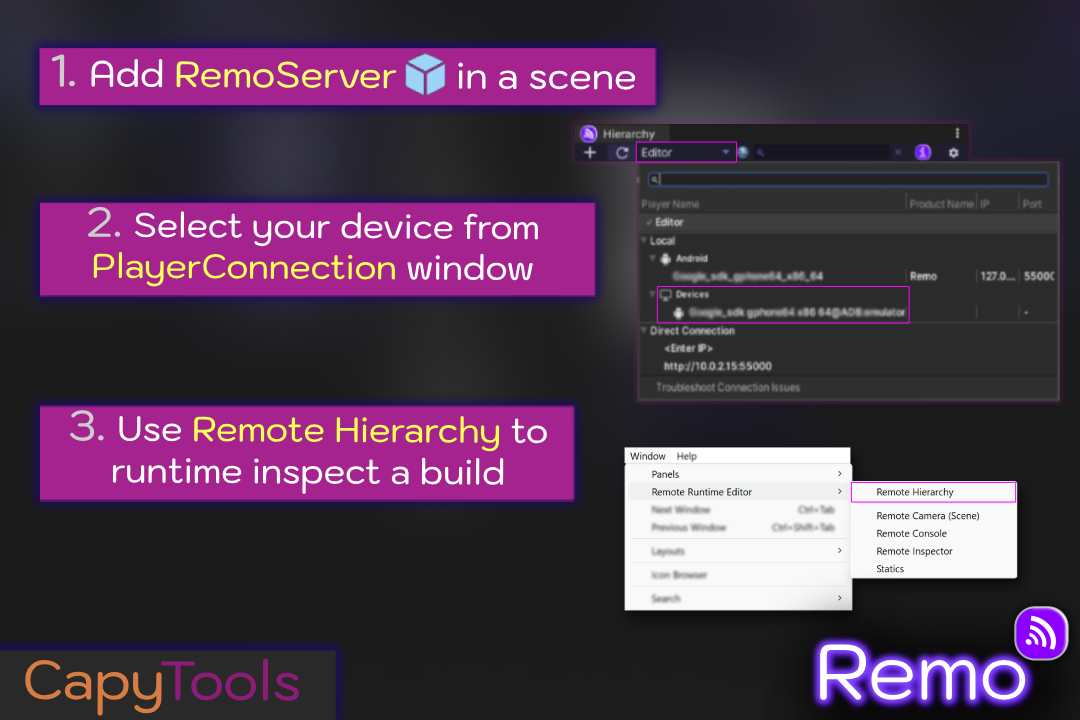Click the Remo app logo icon
1080x720 pixels.
coord(1041,632)
